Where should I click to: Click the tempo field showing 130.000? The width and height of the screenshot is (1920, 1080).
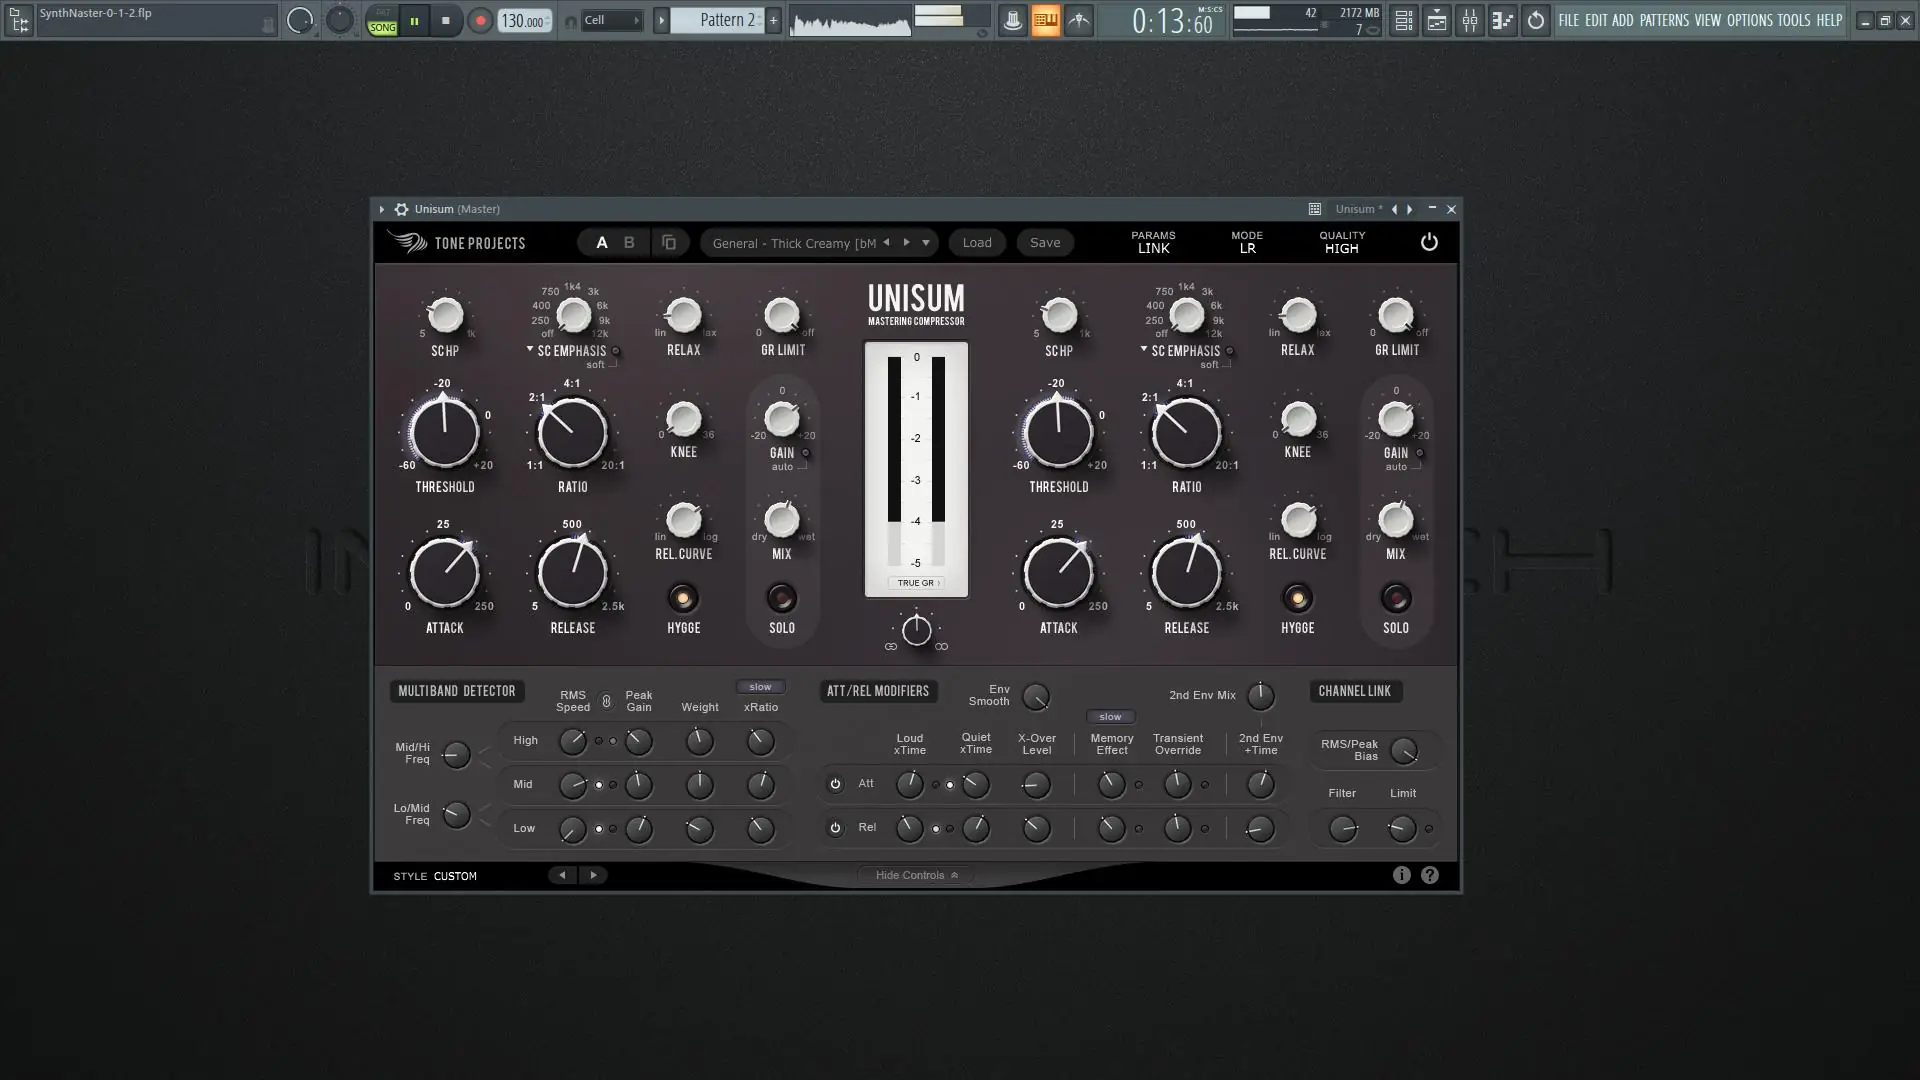[523, 20]
